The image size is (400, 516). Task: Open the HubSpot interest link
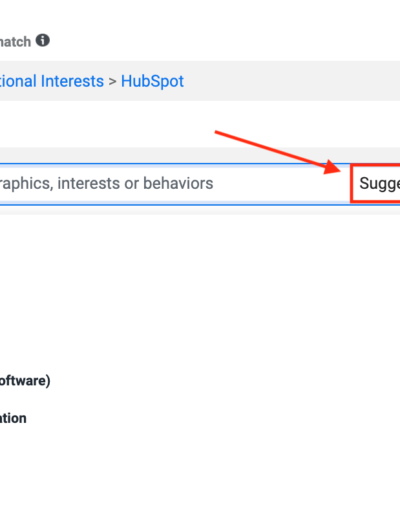pyautogui.click(x=152, y=81)
